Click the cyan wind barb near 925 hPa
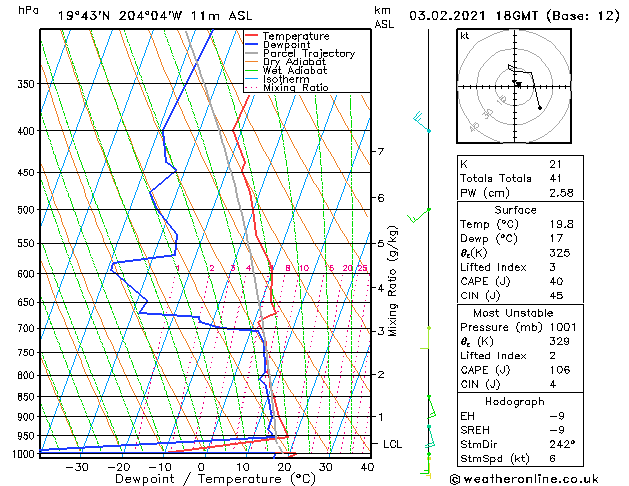 (430, 437)
